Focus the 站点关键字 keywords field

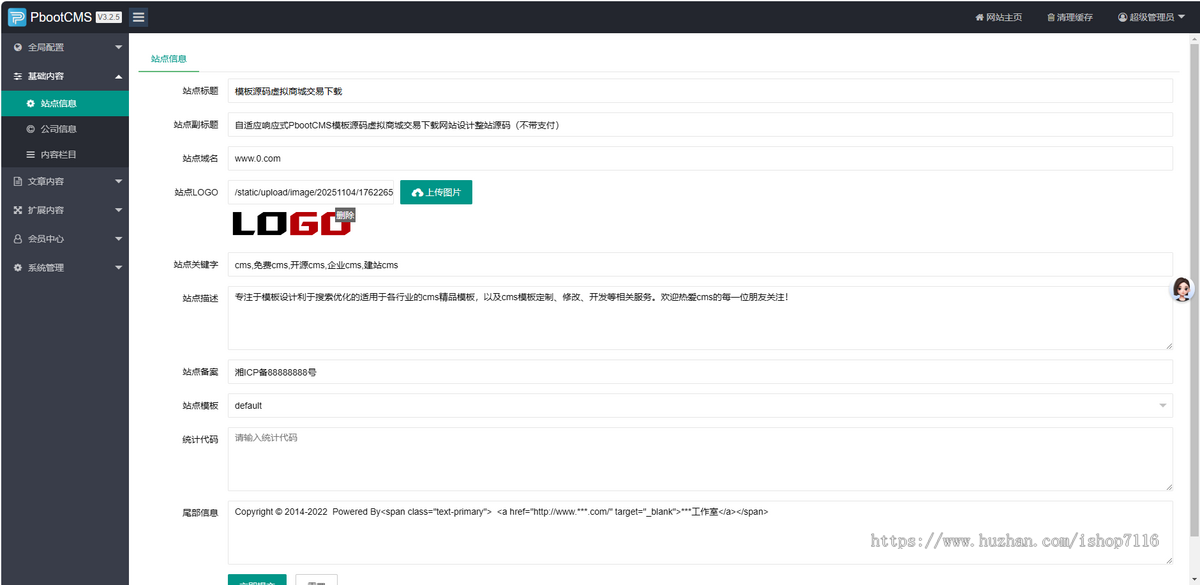700,264
